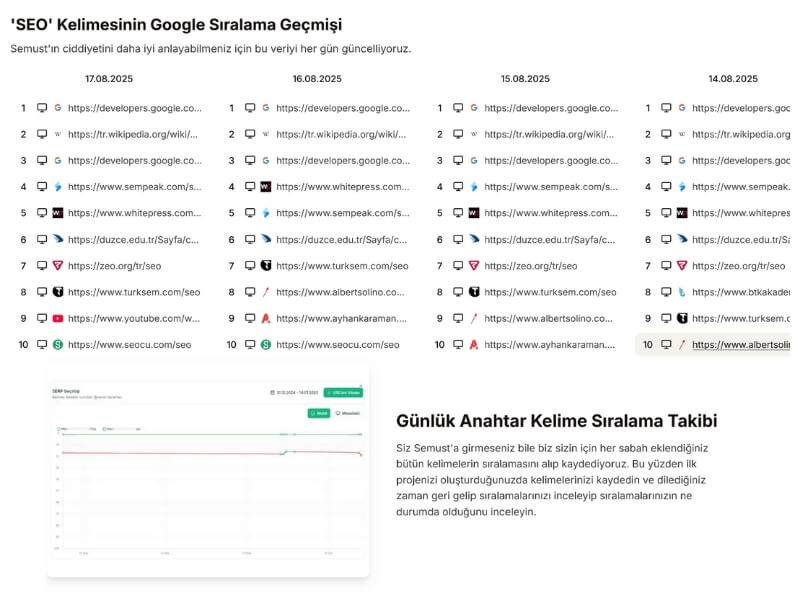Click the SERP history chart thumbnail
The height and width of the screenshot is (600, 800).
click(x=208, y=470)
